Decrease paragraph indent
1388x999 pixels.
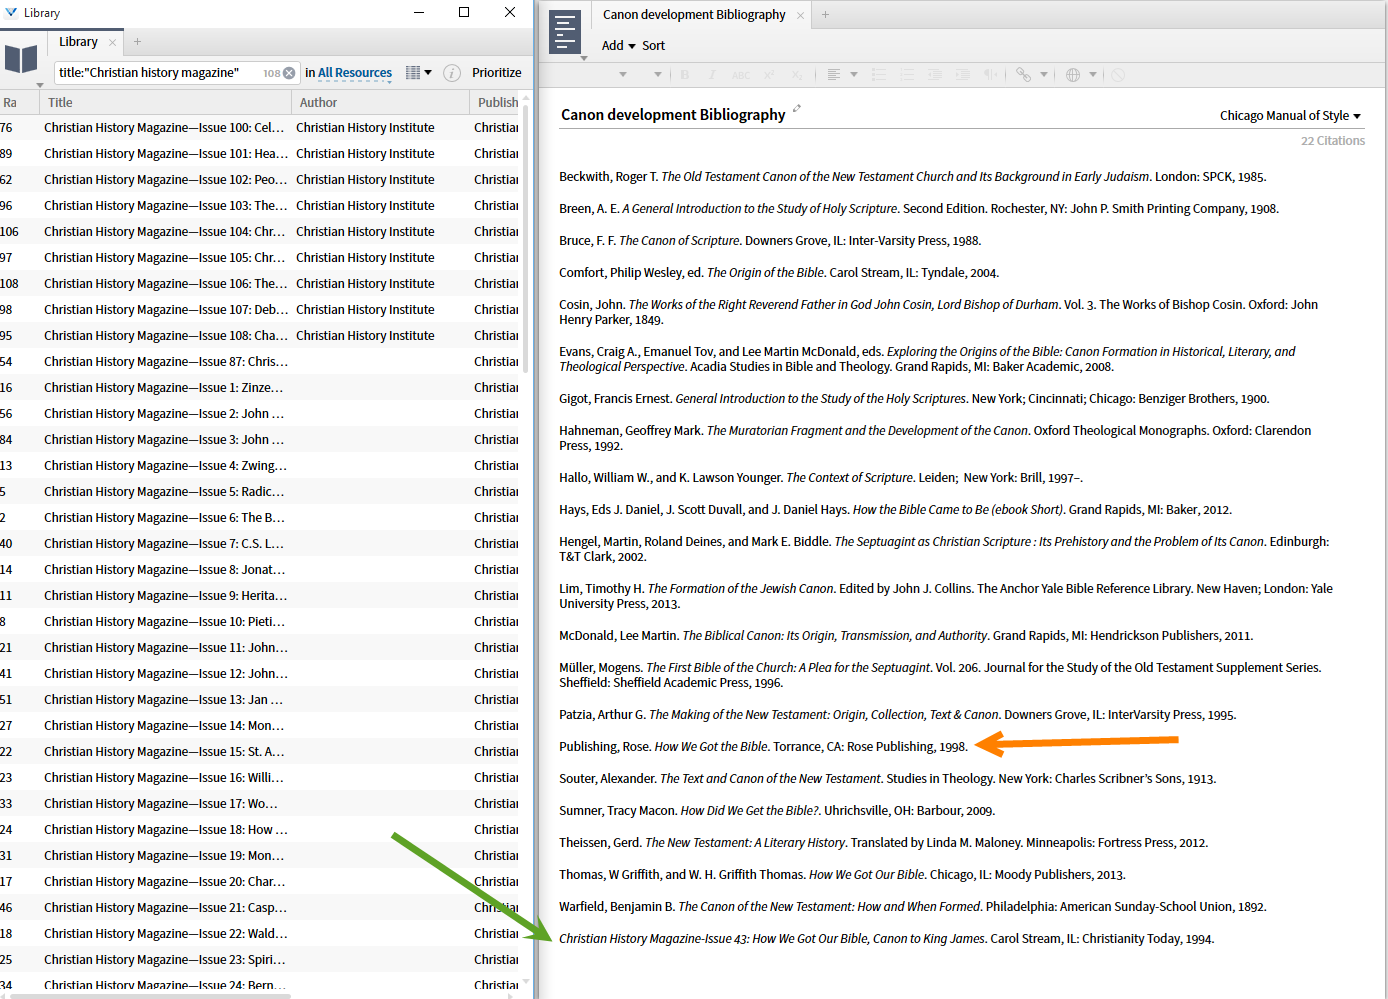pyautogui.click(x=935, y=75)
